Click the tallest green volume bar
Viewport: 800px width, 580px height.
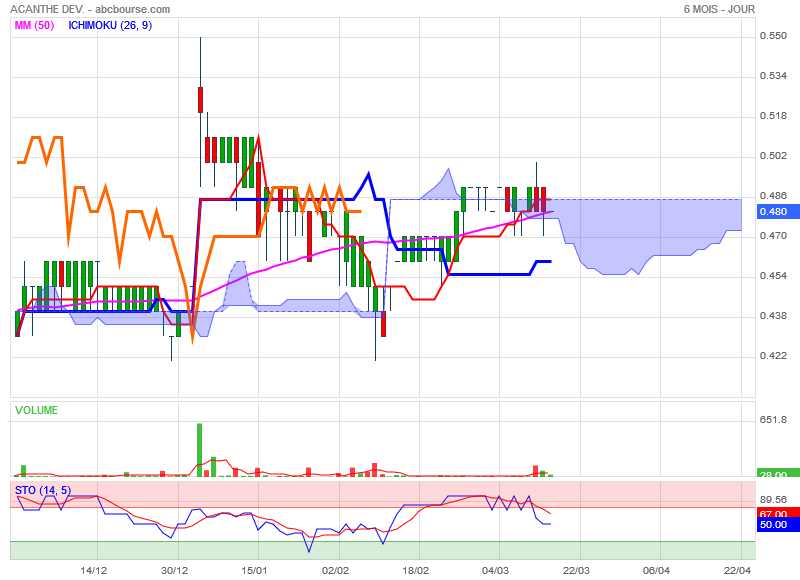[x=199, y=450]
